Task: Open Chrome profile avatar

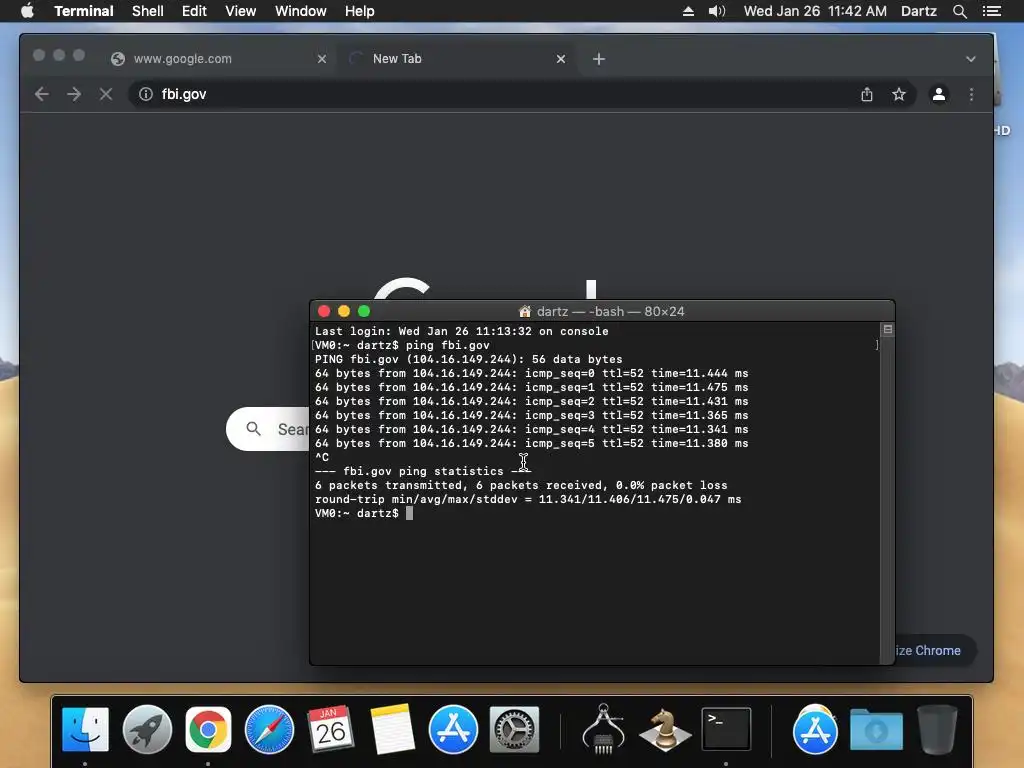Action: click(938, 94)
